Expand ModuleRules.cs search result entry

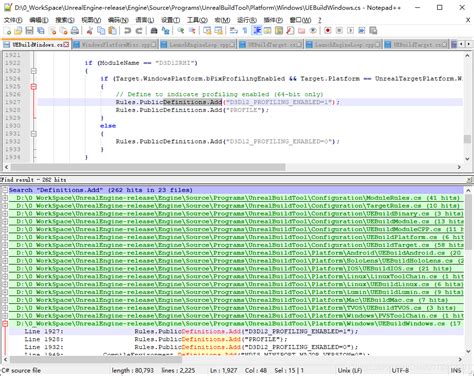click(5, 198)
